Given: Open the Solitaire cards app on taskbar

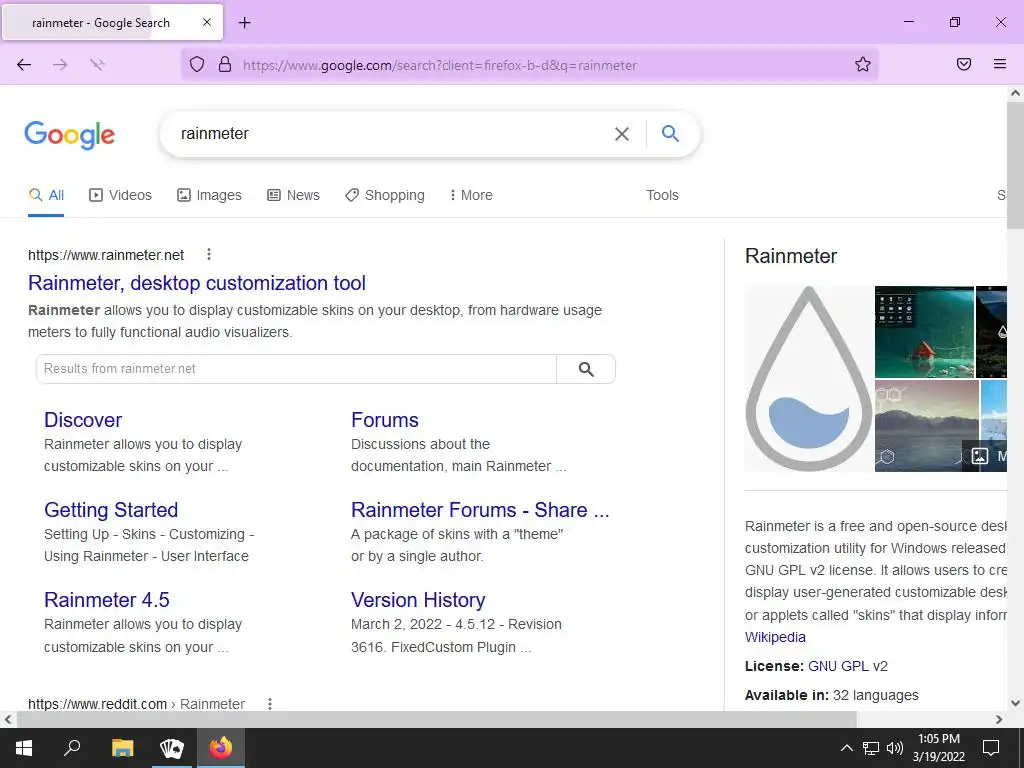Looking at the screenshot, I should pyautogui.click(x=171, y=748).
